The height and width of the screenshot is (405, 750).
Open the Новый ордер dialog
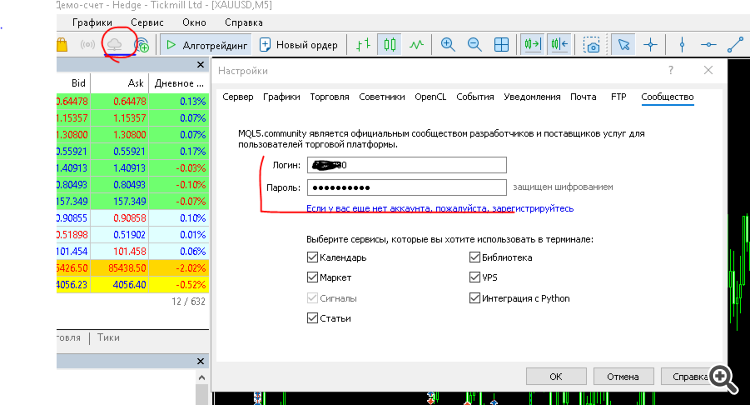coord(298,45)
